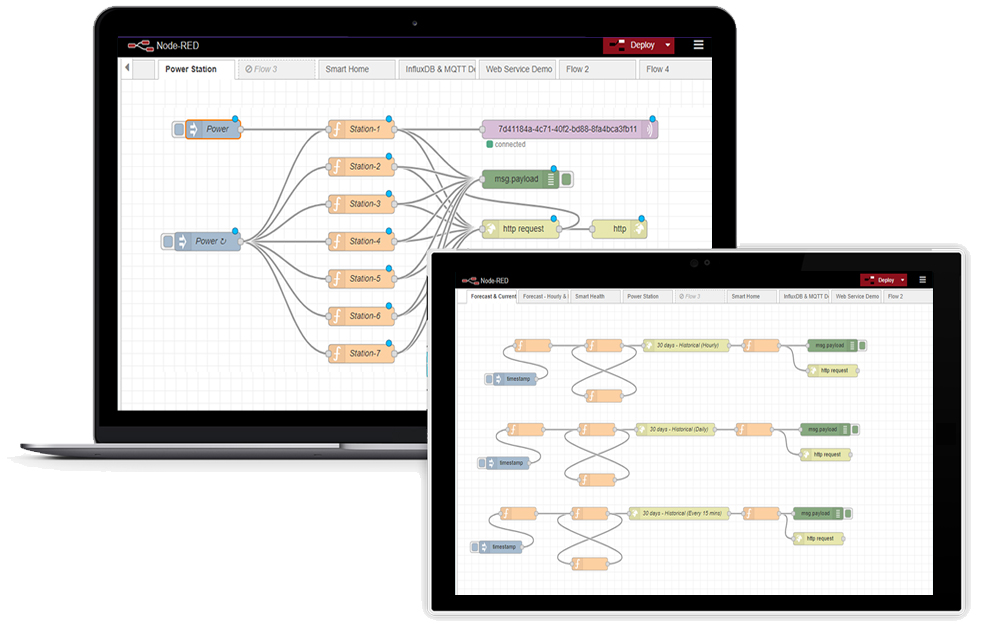
Task: Open the hamburger menu on the tablet
Action: (x=922, y=280)
